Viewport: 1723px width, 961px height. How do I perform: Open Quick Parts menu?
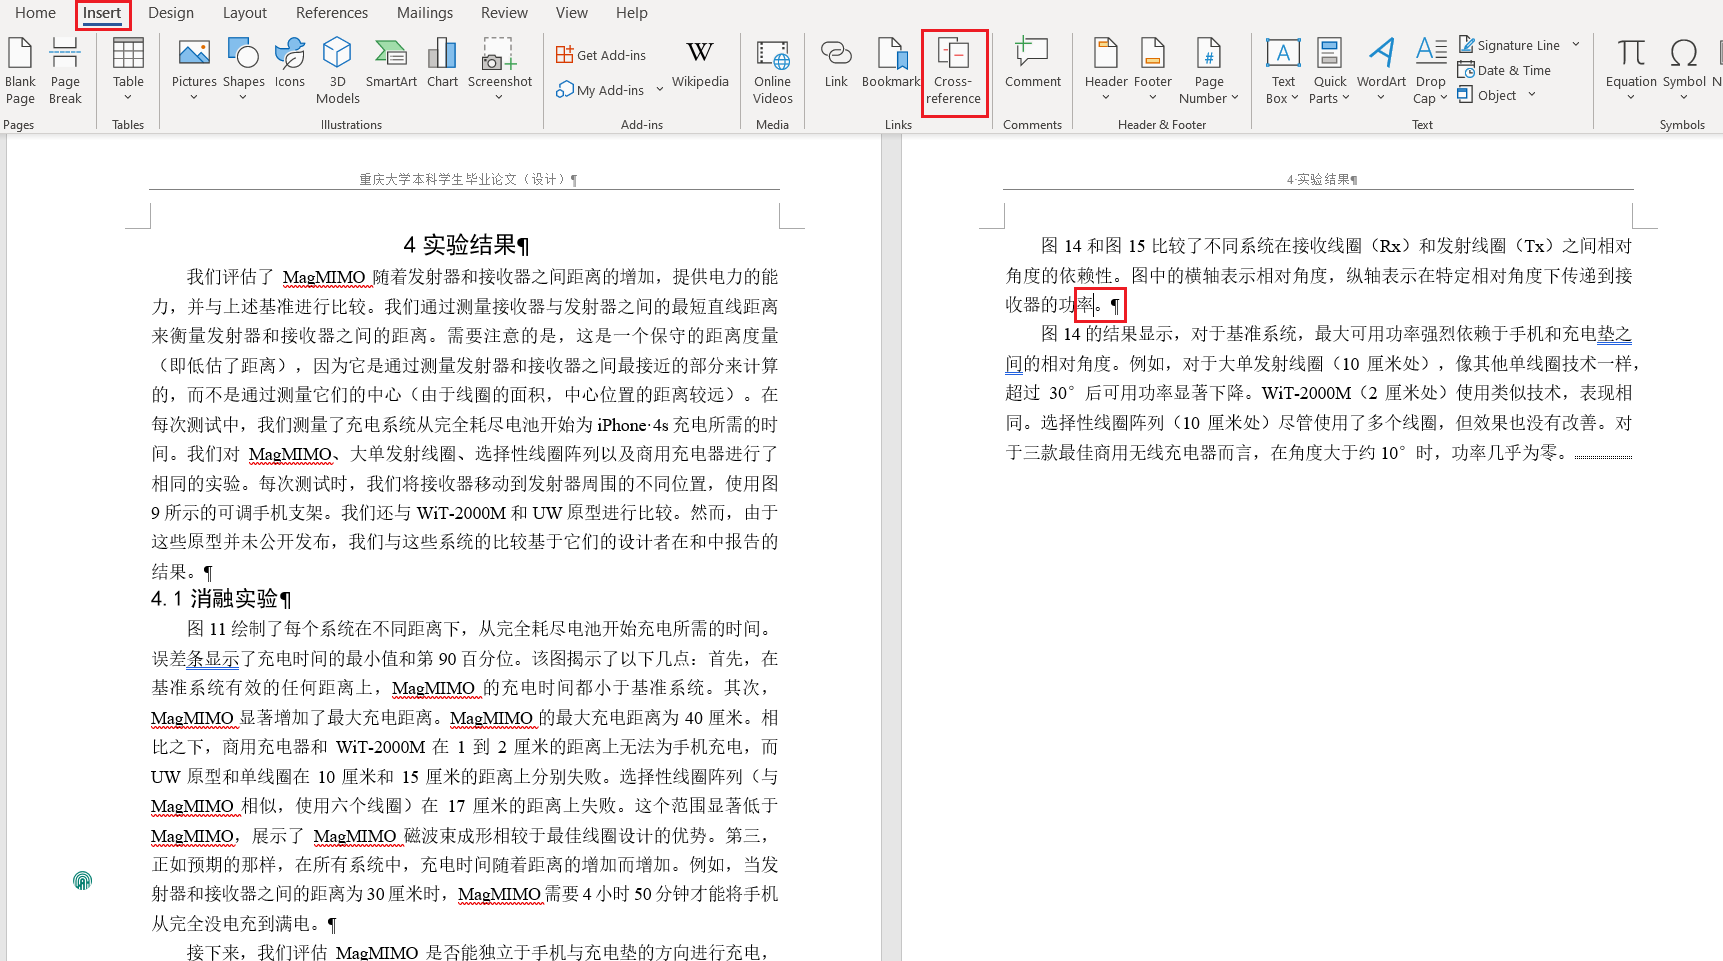tap(1330, 71)
